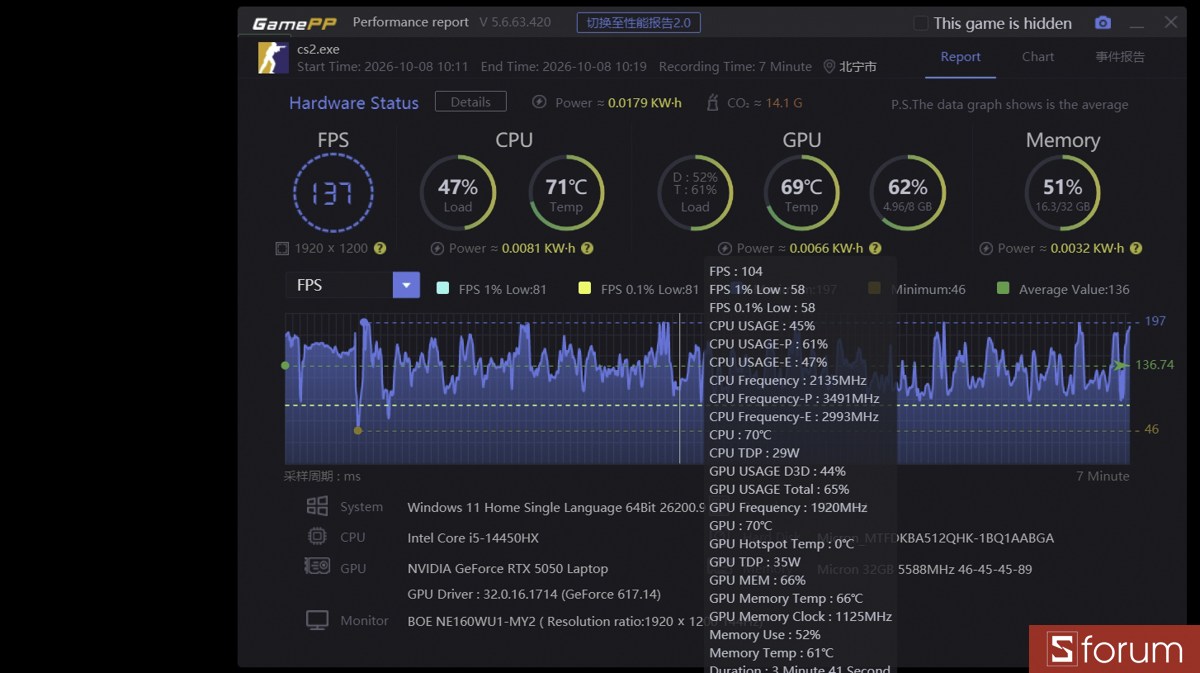Click the CO₂ emission icon

[x=713, y=102]
